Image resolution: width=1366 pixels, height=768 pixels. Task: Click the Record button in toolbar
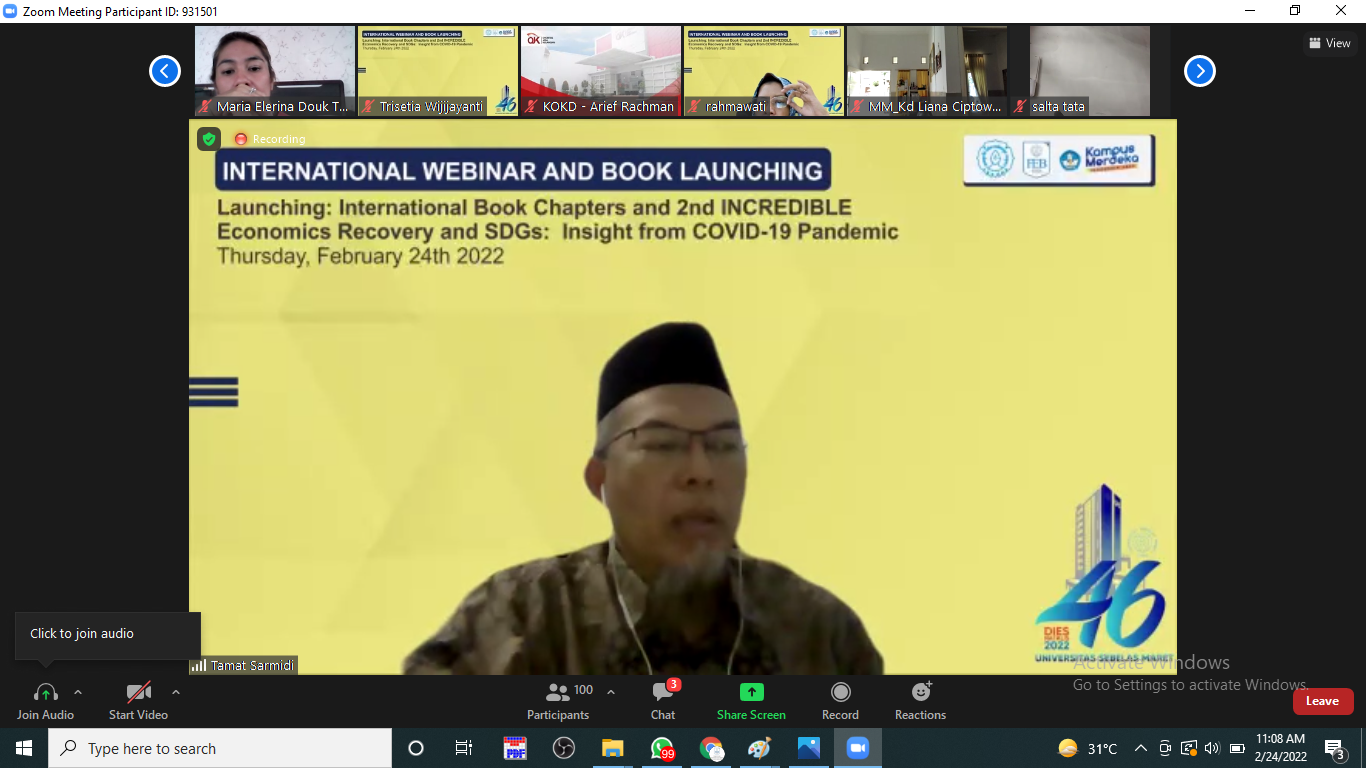(840, 701)
